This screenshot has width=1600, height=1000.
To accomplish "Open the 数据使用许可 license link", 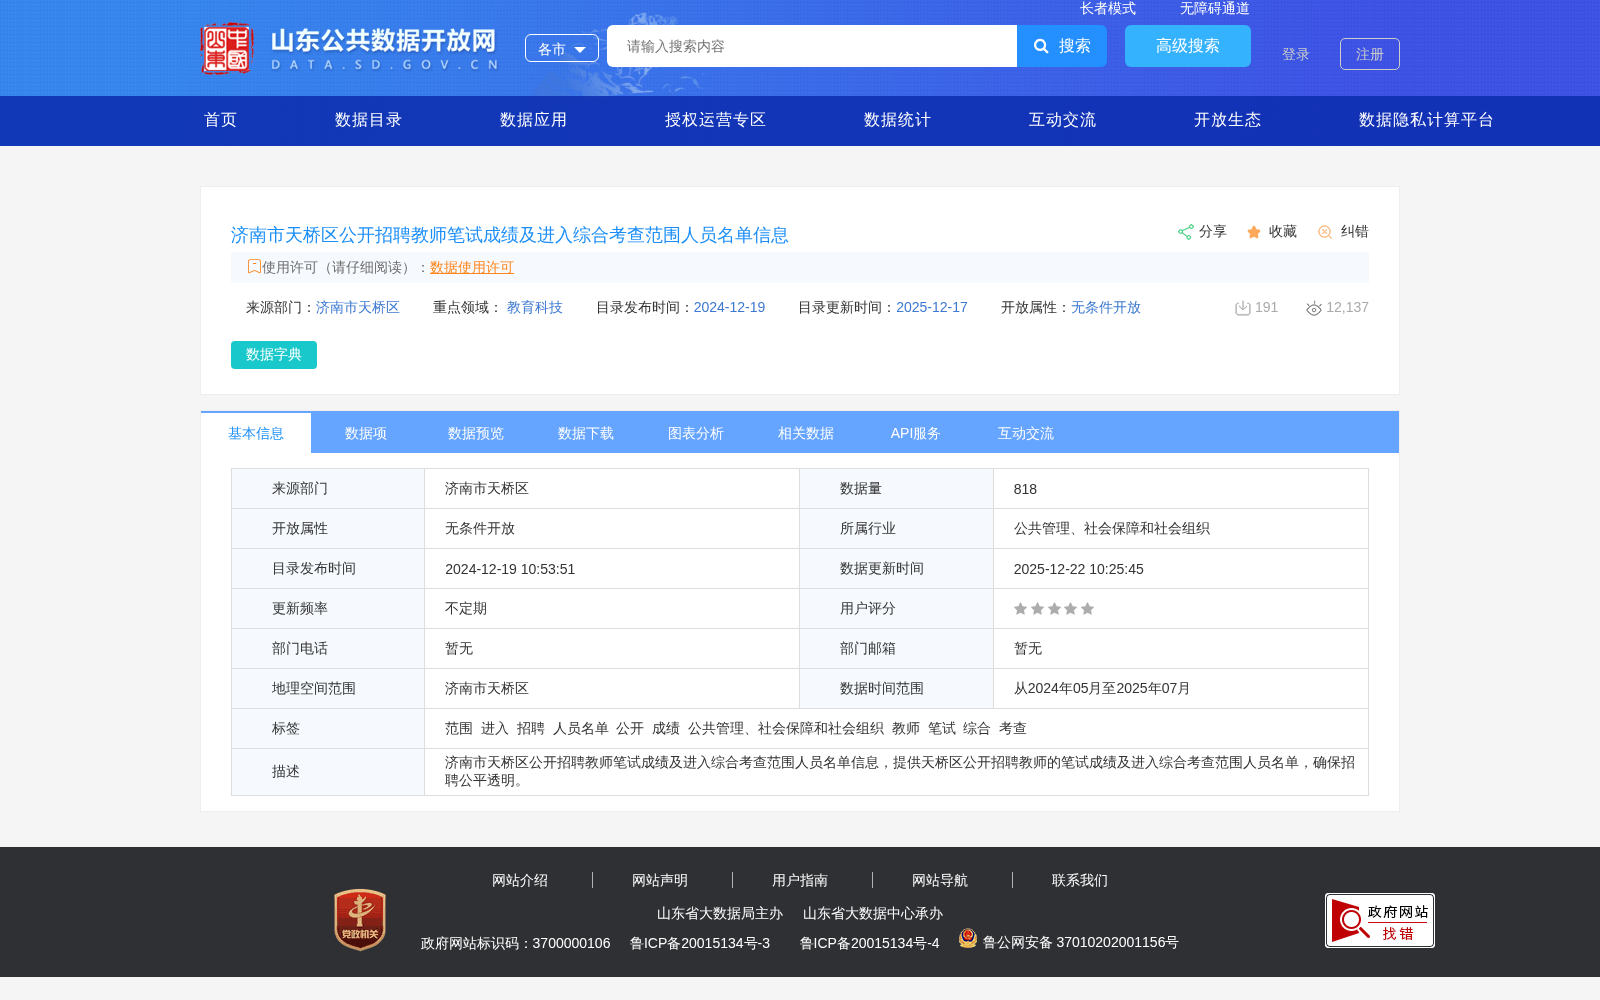I will coord(472,267).
